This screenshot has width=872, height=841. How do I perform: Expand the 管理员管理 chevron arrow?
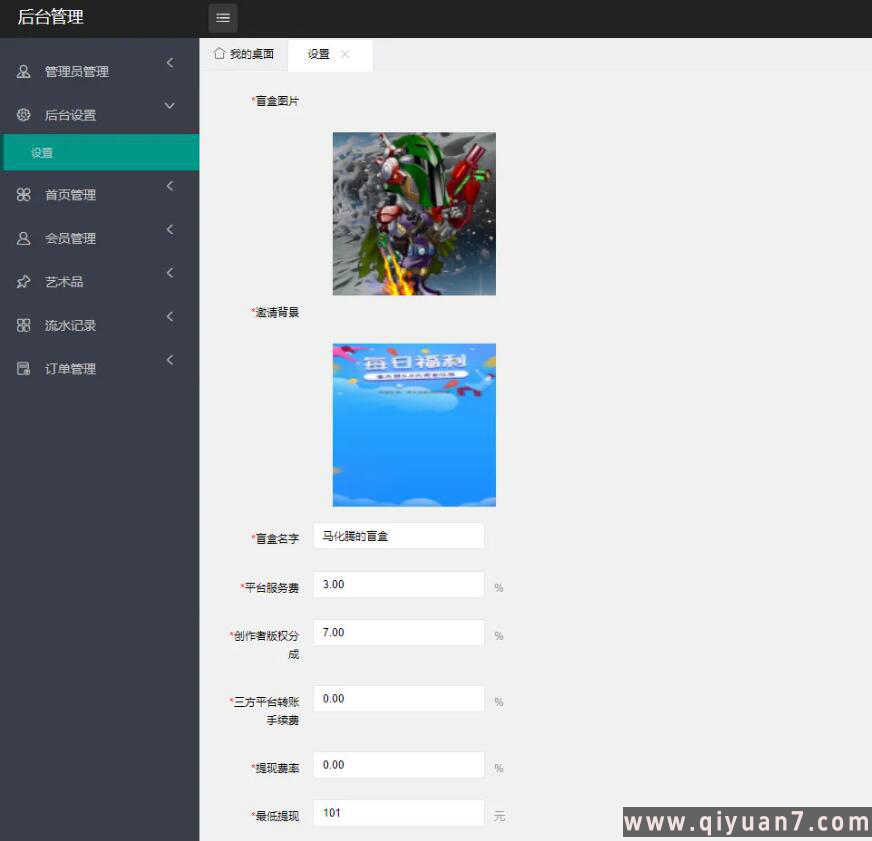pos(170,63)
